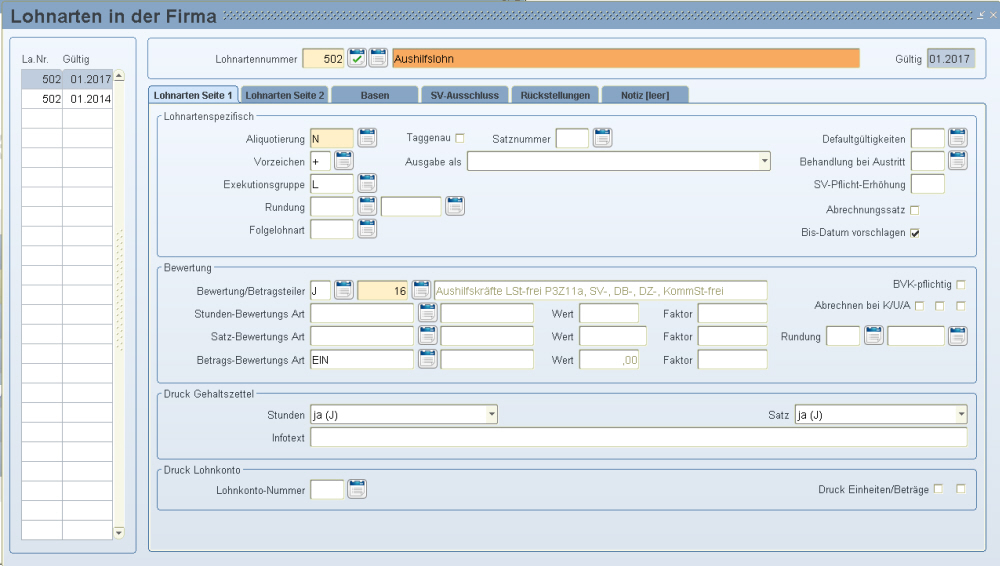The height and width of the screenshot is (566, 1000).
Task: Open Lohnkonto-Nummer lookup icon
Action: 357,489
